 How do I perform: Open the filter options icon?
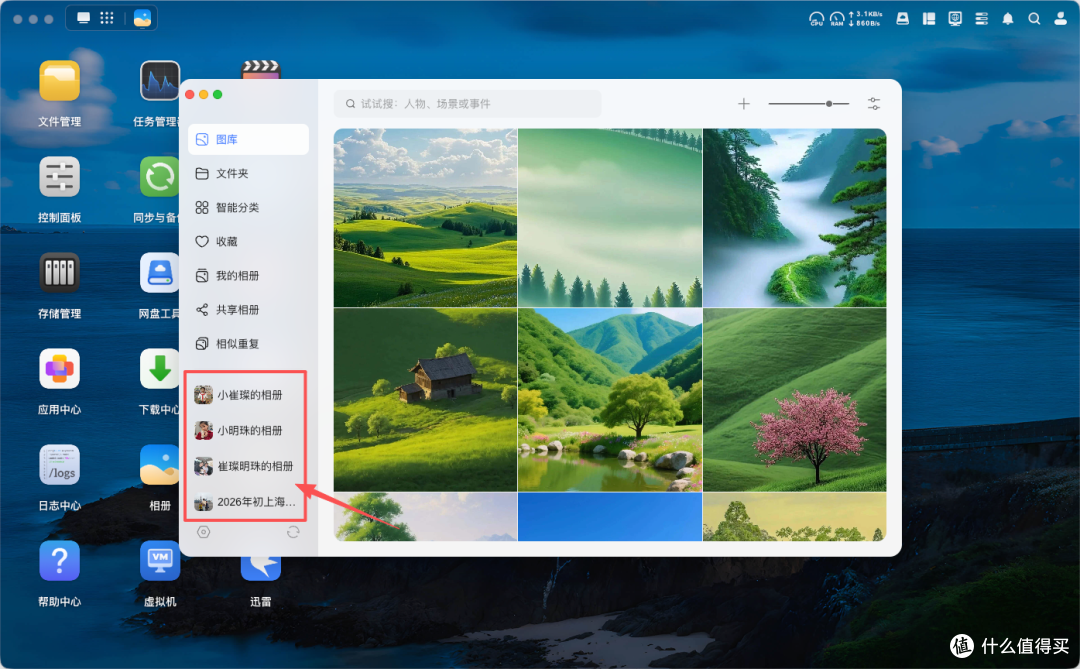coord(874,104)
